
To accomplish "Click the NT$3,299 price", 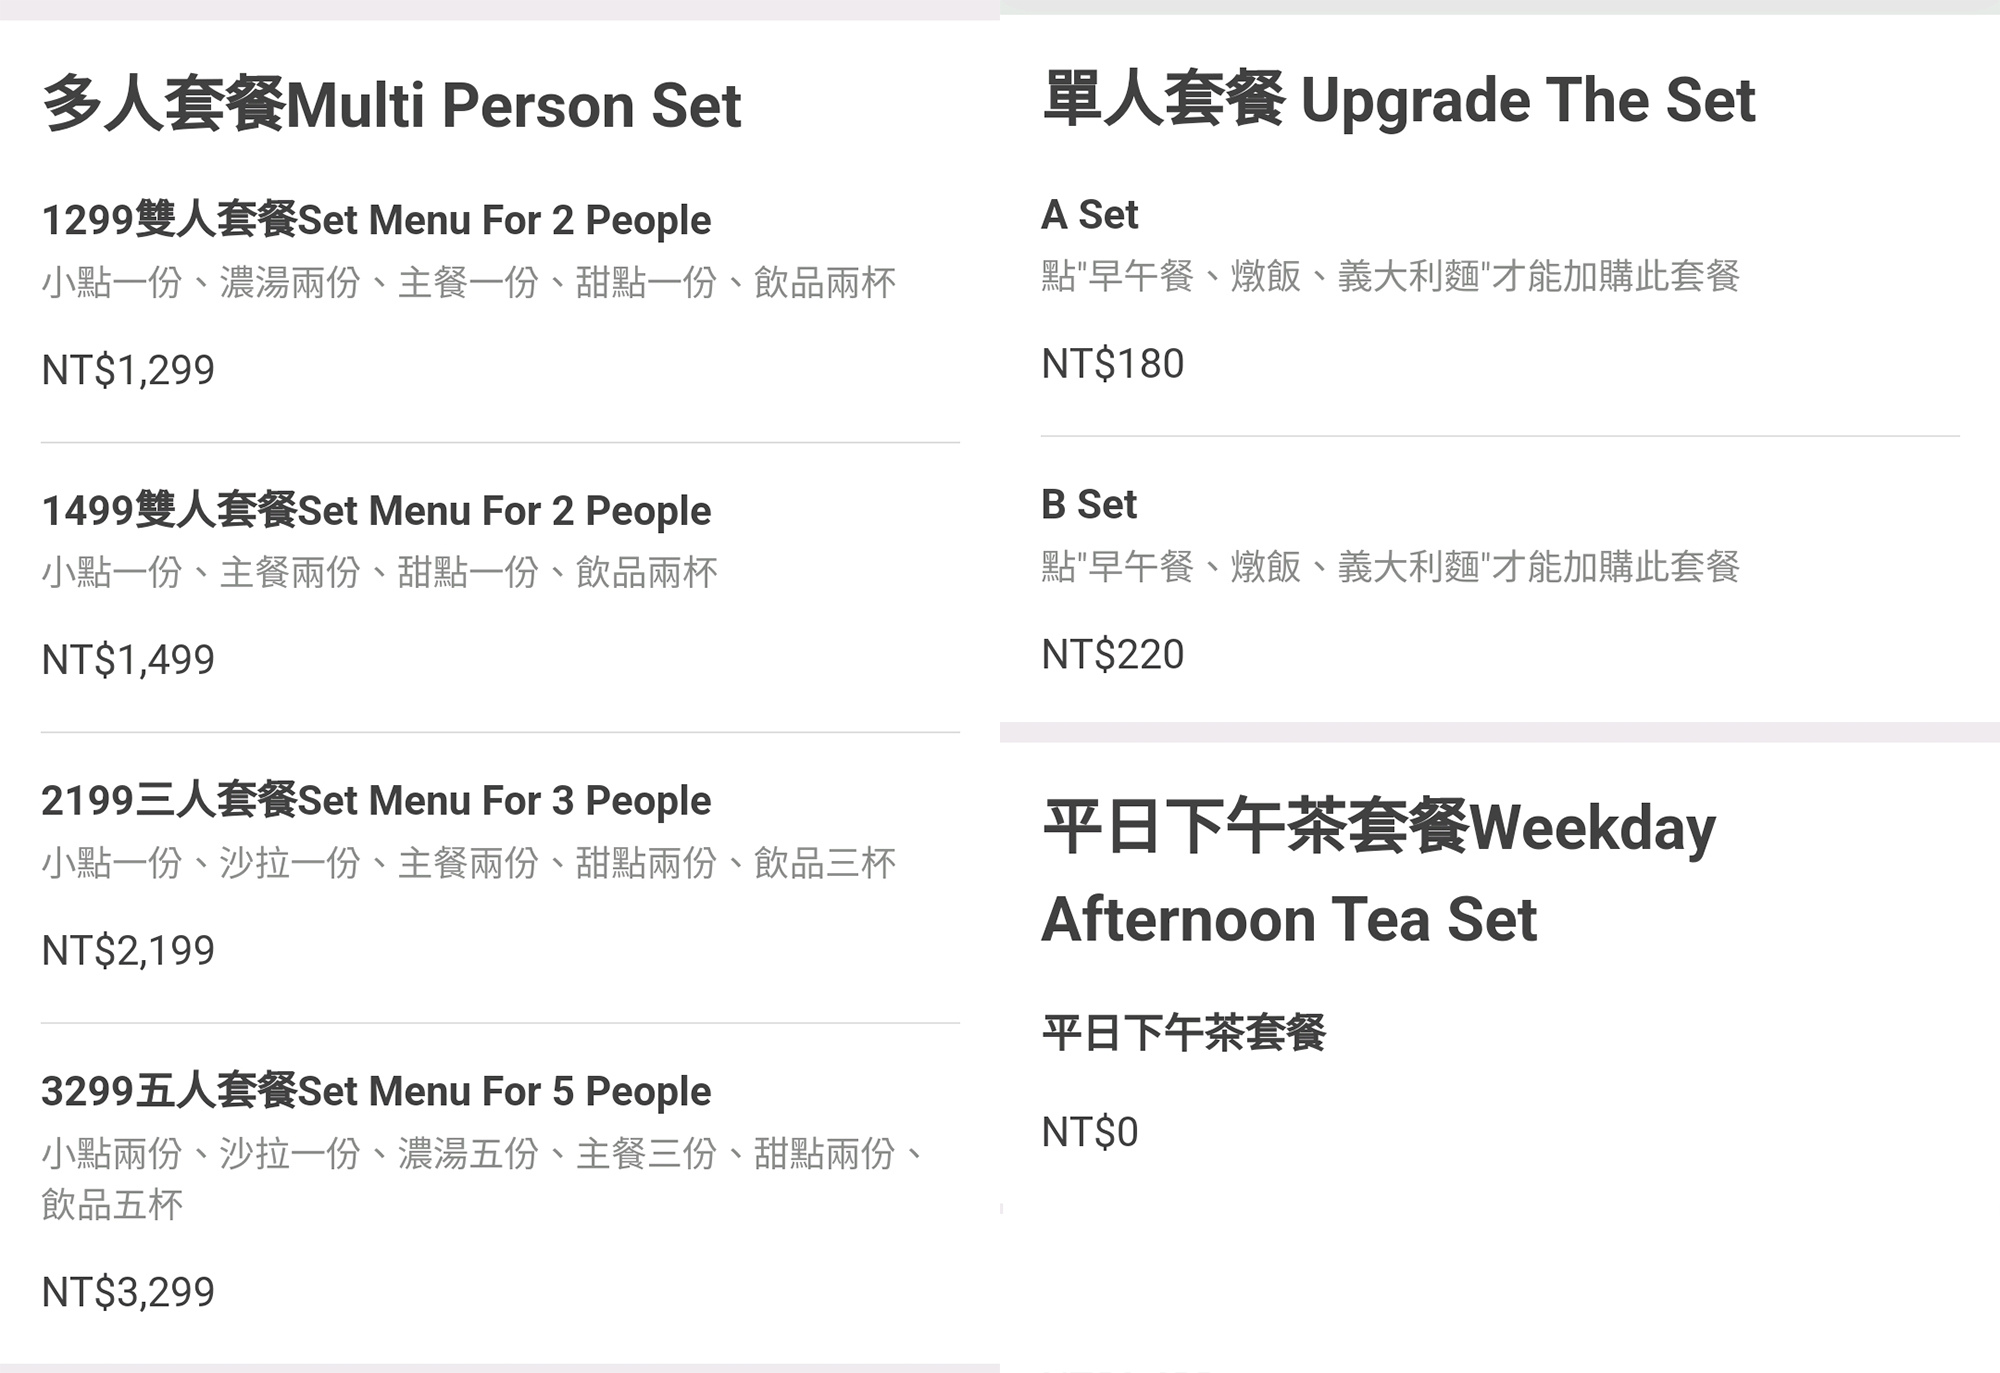I will pos(128,1292).
